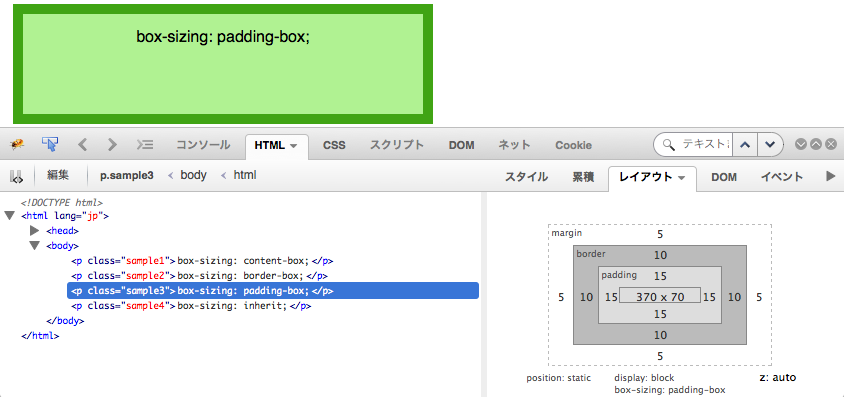Click the display: block text

click(x=644, y=378)
